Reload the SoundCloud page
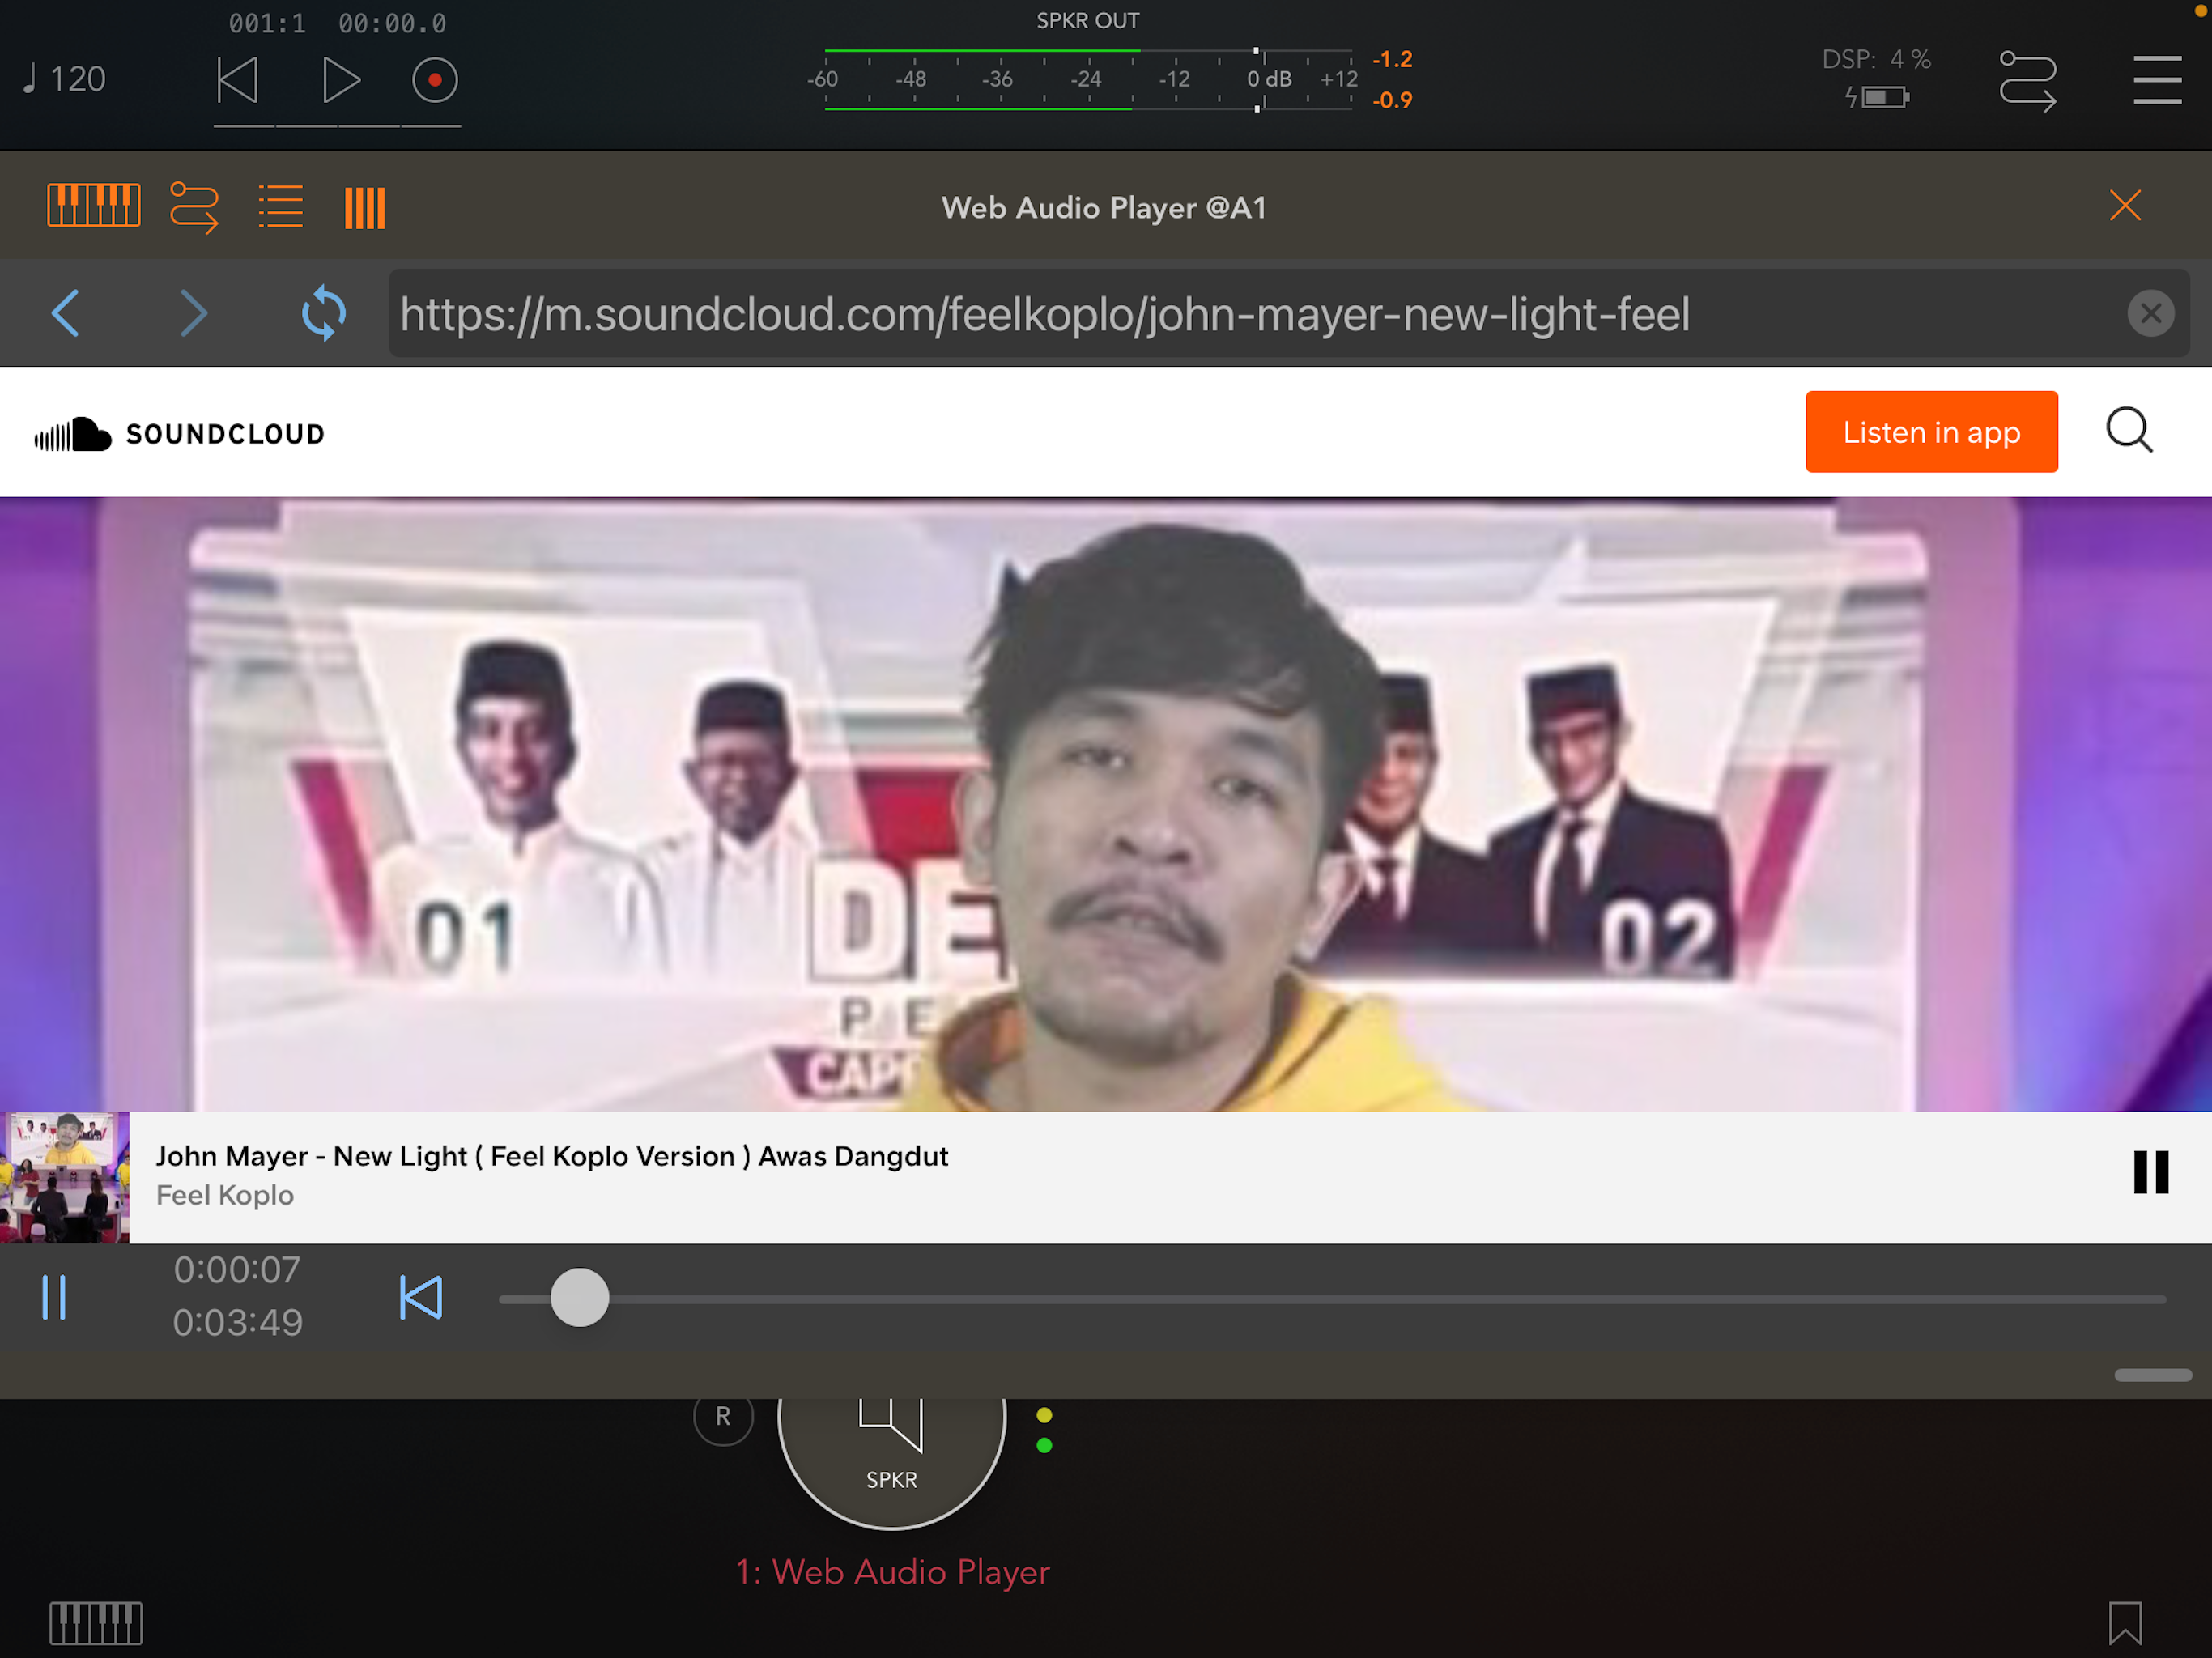The image size is (2212, 1658). pos(323,314)
